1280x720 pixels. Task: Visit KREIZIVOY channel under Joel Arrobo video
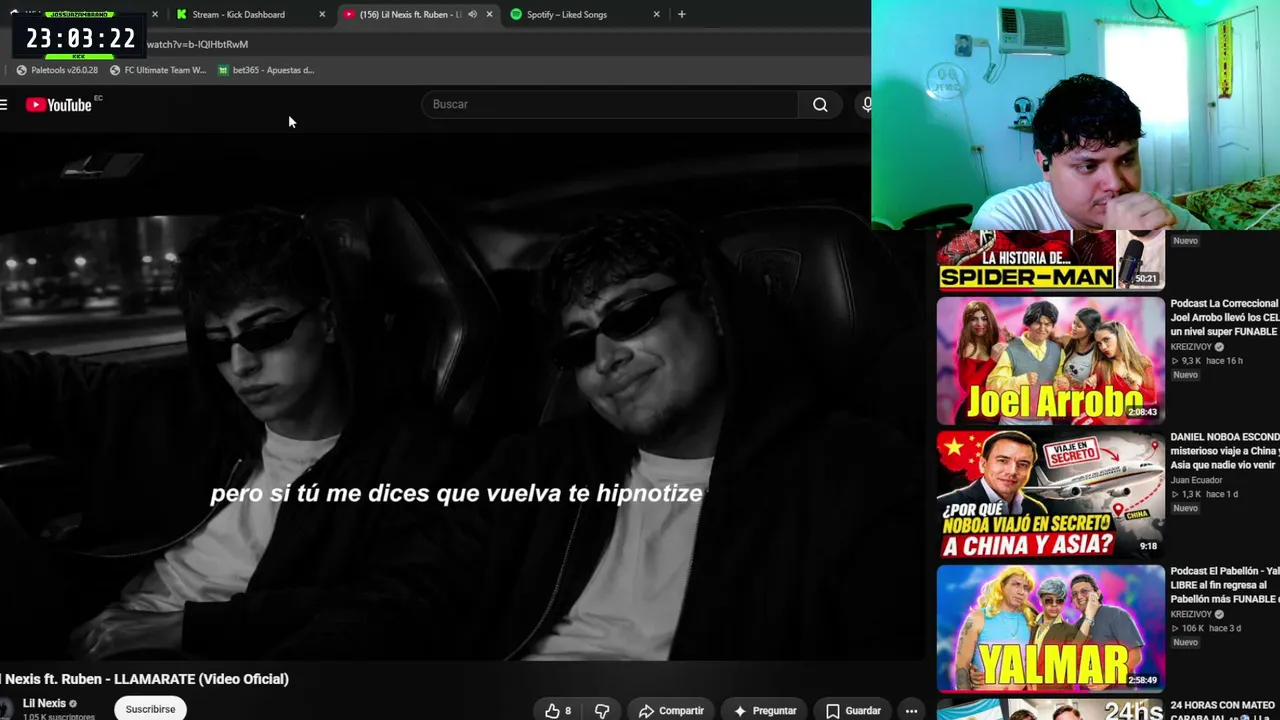(1191, 347)
